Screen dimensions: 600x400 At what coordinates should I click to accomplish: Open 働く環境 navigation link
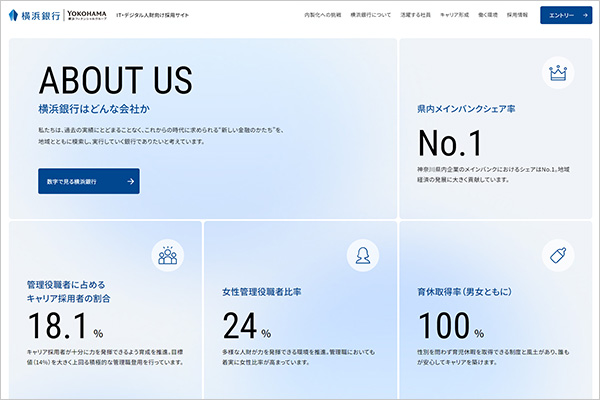click(x=488, y=15)
